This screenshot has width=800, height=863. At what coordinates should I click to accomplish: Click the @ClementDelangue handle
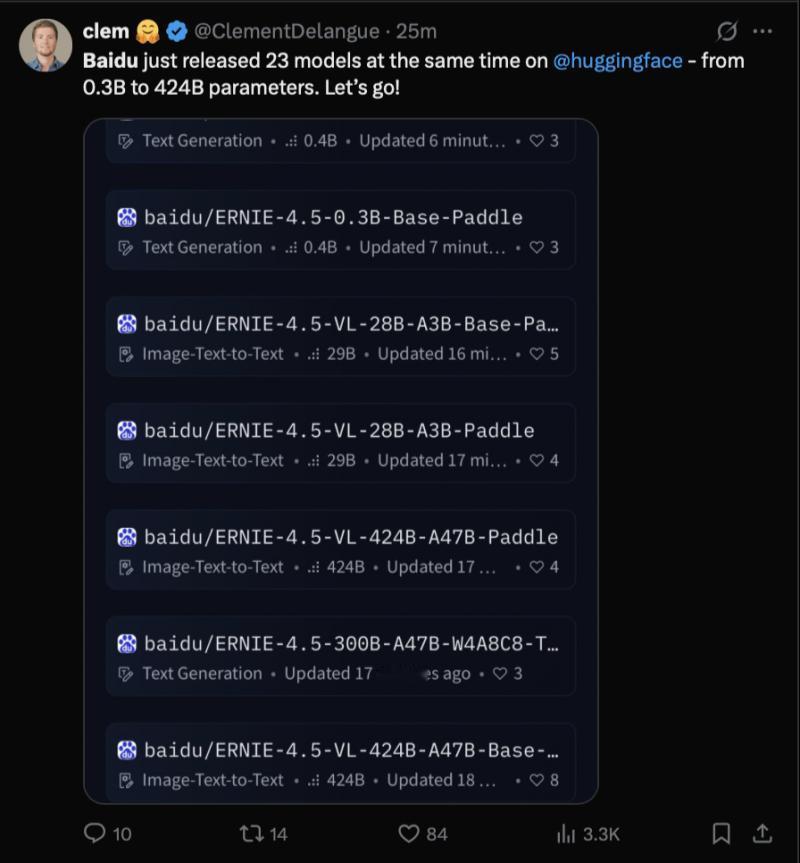[x=287, y=31]
